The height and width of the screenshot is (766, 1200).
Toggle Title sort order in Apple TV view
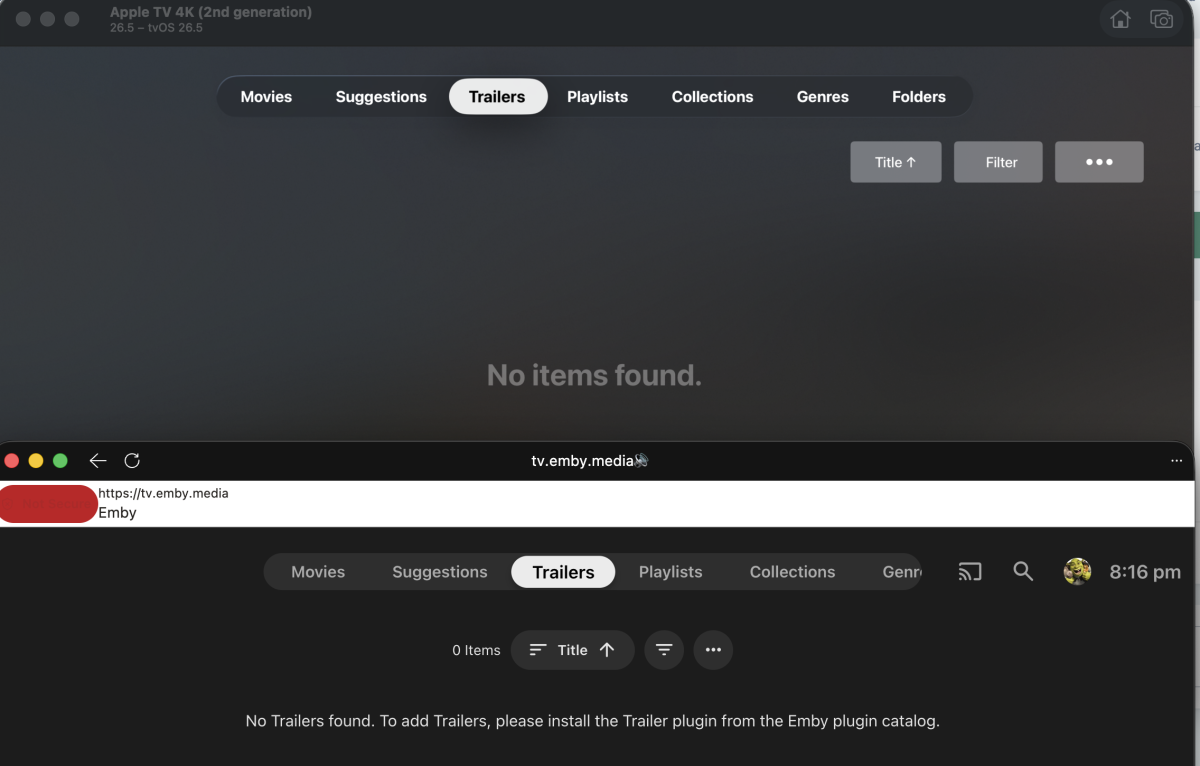[895, 162]
